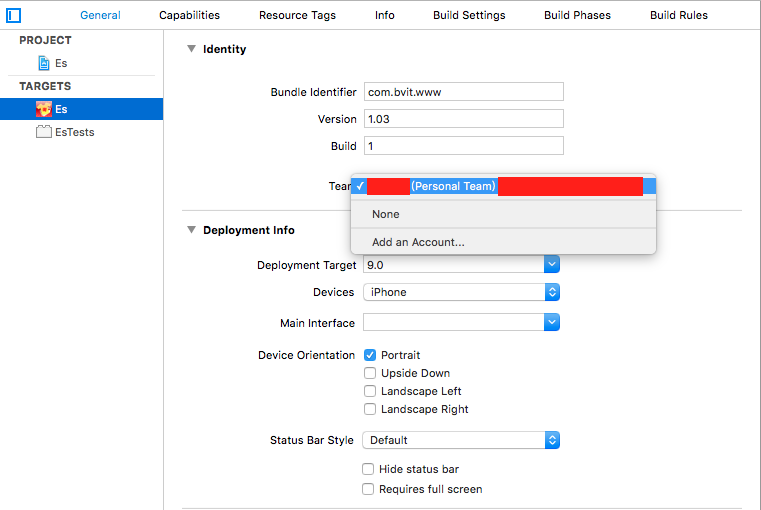The width and height of the screenshot is (761, 510).
Task: Check the Hide status bar option
Action: [370, 469]
